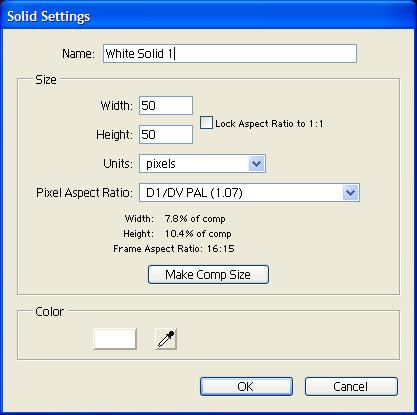Open the white color swatch
Viewport: 417px width, 415px height.
point(115,339)
